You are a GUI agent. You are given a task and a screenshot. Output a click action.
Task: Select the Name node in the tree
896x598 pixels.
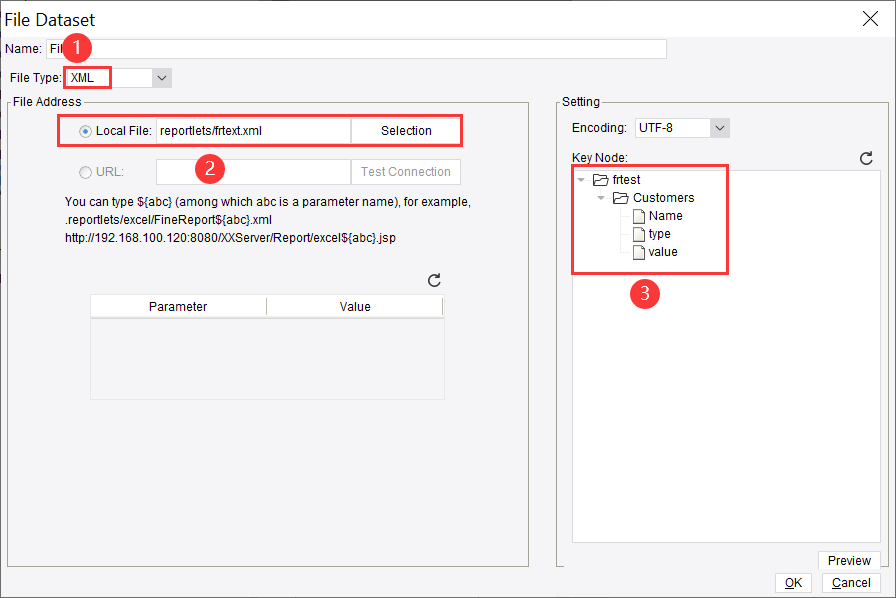(665, 215)
